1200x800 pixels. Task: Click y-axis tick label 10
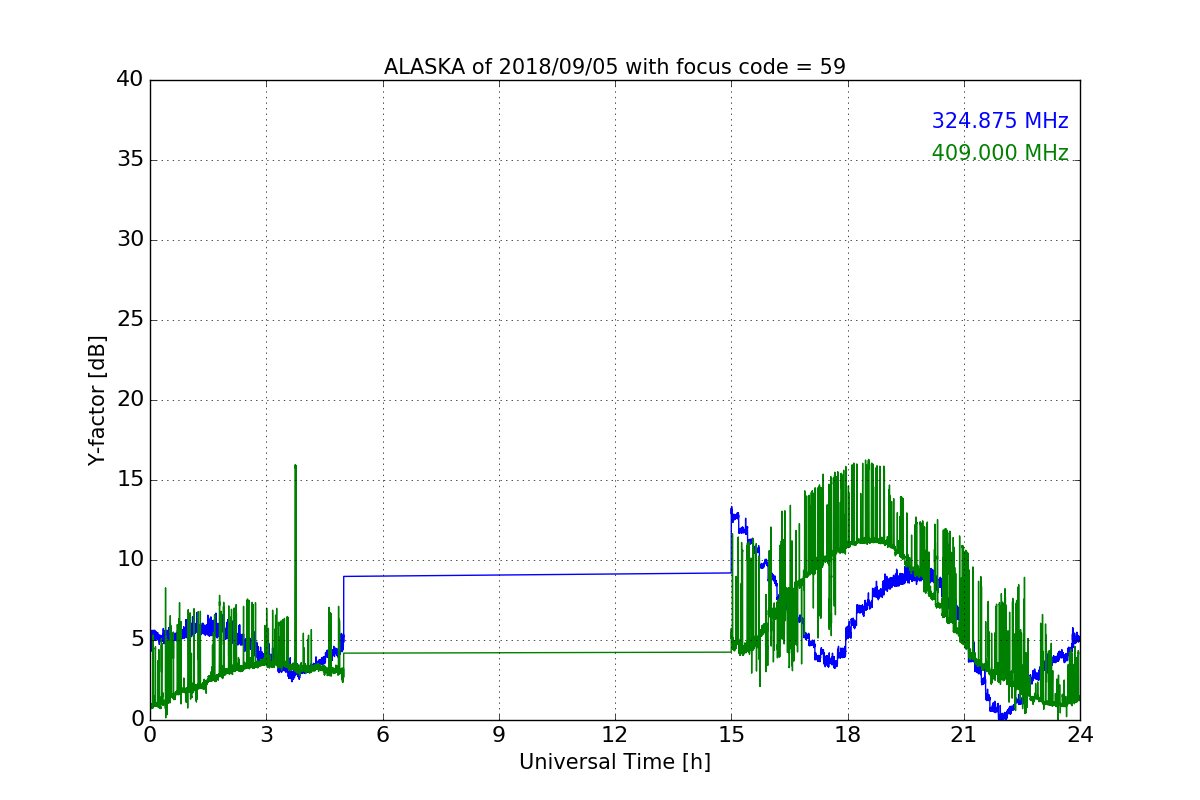coord(129,560)
